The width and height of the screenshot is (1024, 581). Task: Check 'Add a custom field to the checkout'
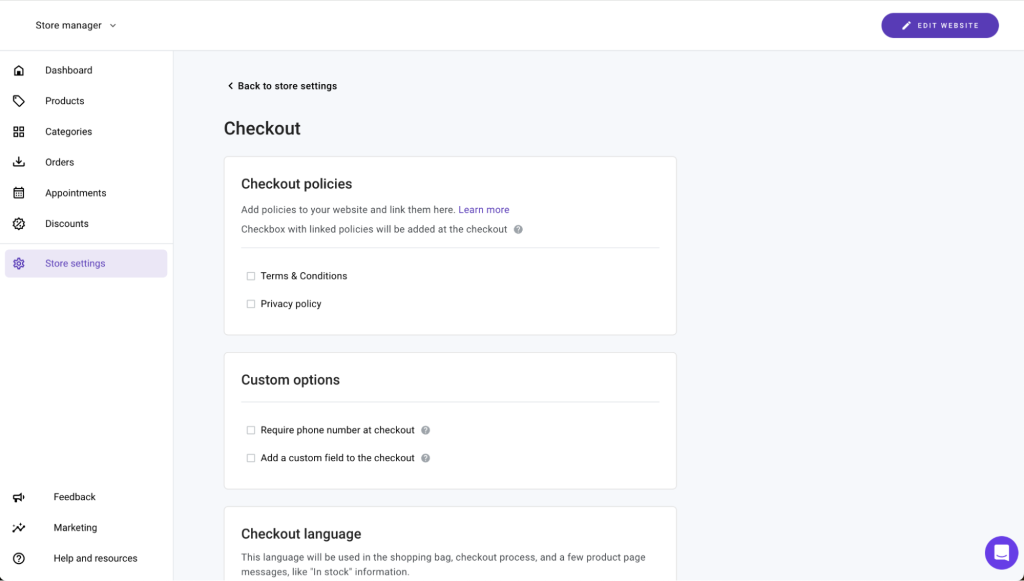tap(250, 457)
